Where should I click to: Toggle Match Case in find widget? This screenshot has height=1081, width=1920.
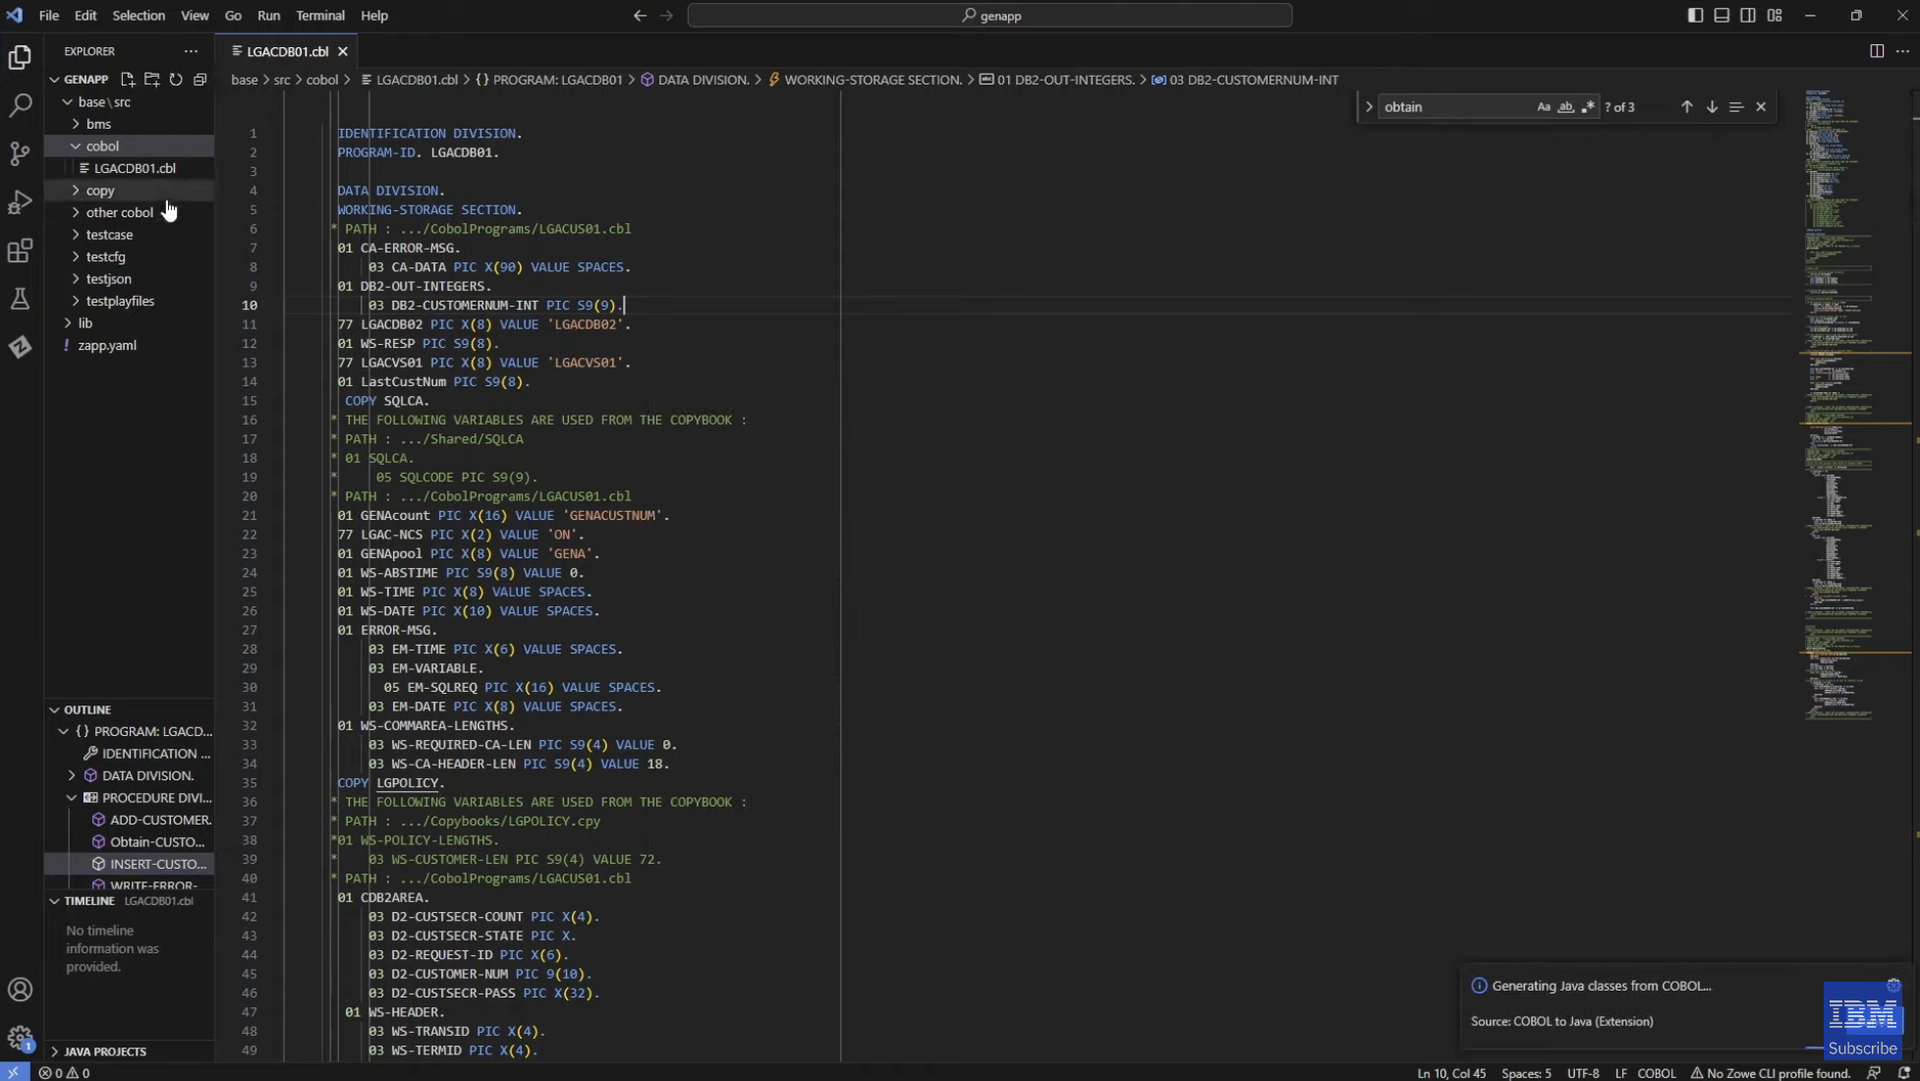point(1543,107)
